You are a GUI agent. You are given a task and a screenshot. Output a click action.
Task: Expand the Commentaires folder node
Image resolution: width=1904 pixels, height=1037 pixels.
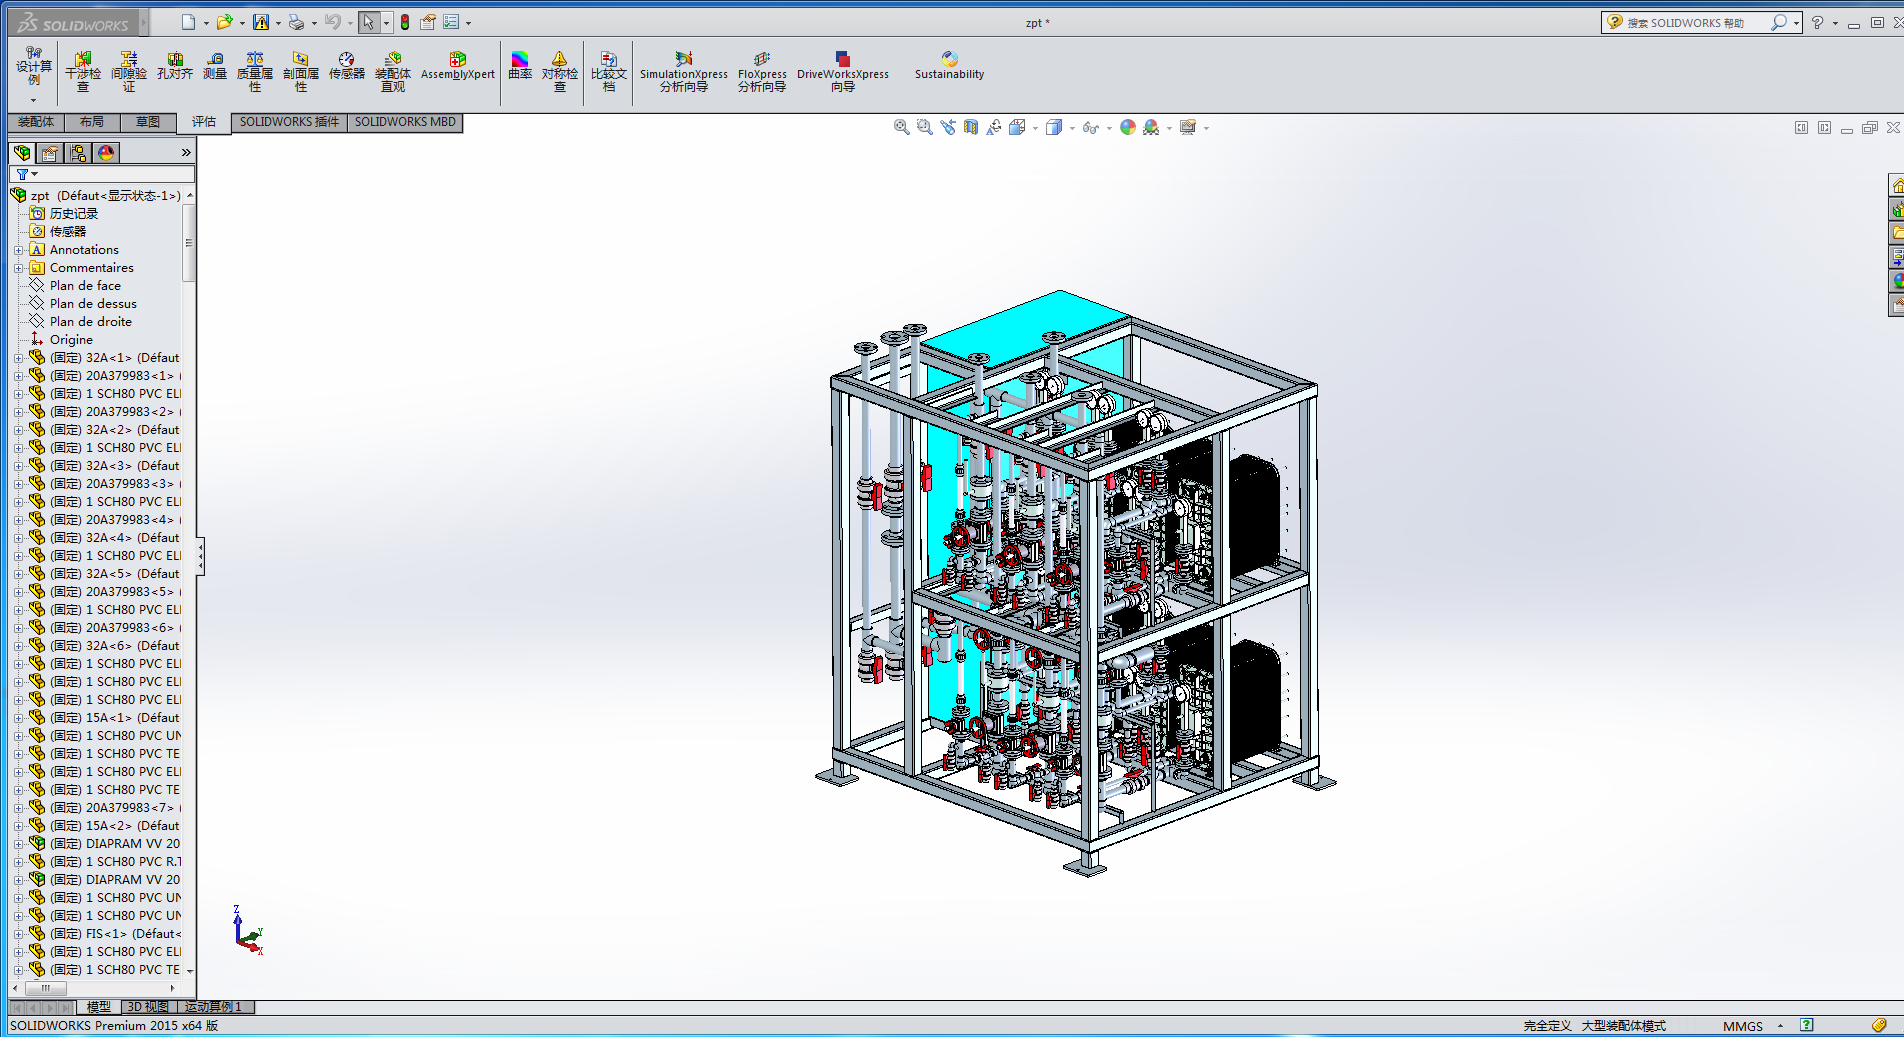pyautogui.click(x=18, y=268)
